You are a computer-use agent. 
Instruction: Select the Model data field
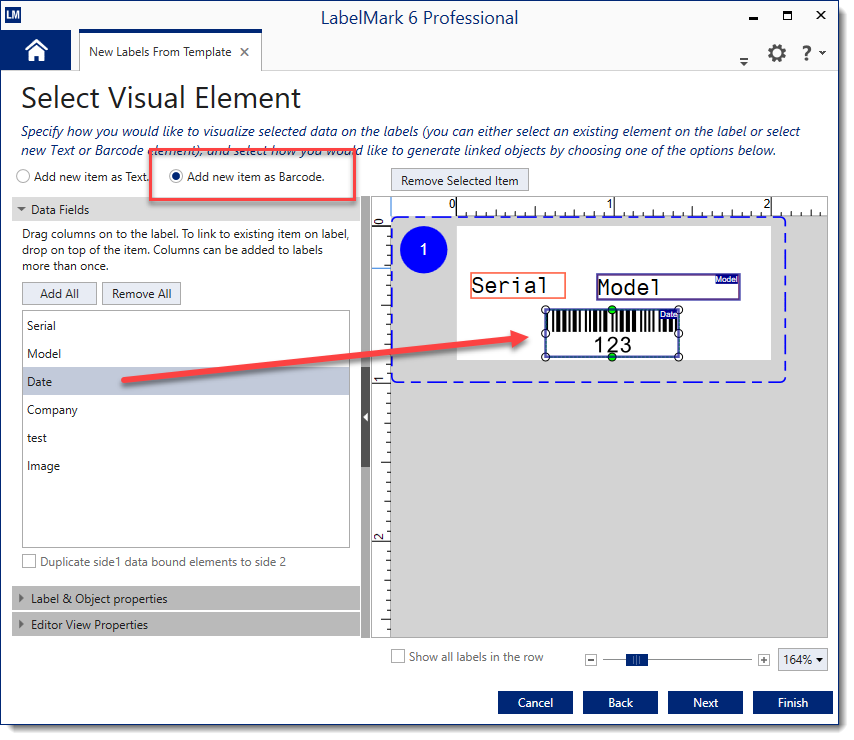point(186,354)
